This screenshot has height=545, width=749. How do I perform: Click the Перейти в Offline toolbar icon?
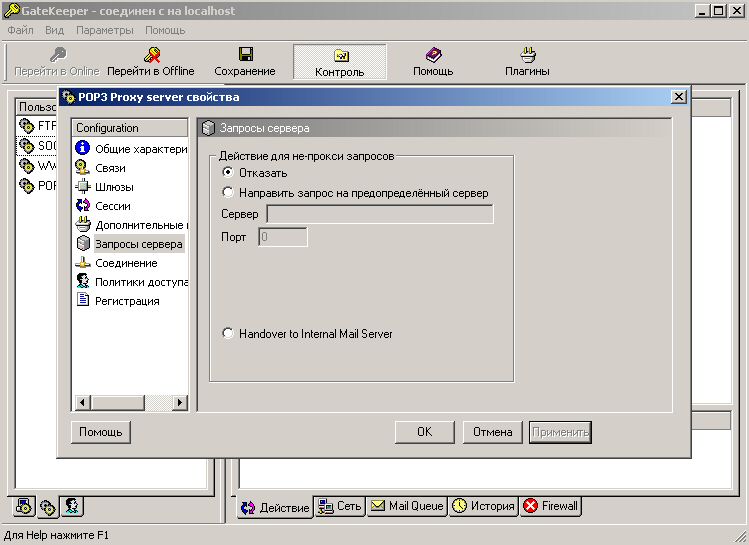tap(152, 55)
